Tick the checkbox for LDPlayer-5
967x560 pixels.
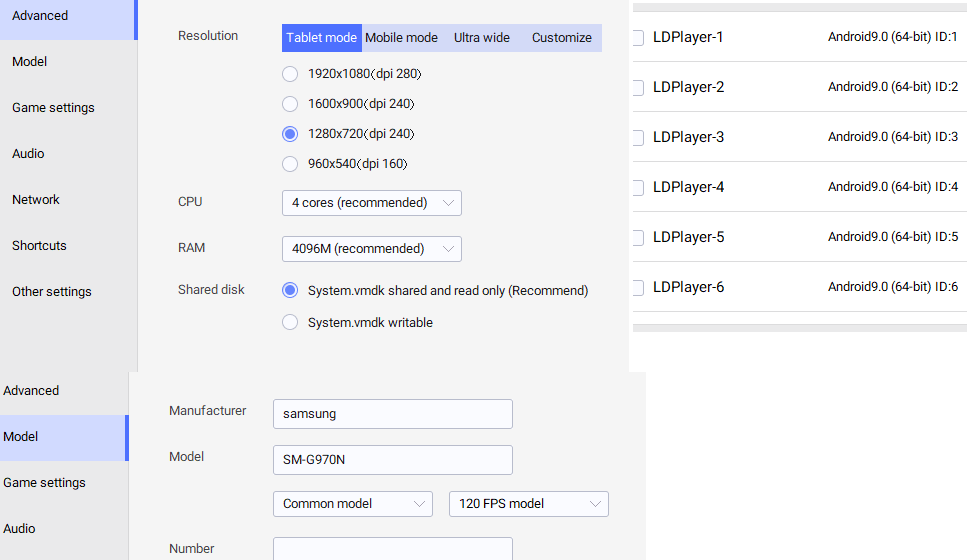[638, 237]
